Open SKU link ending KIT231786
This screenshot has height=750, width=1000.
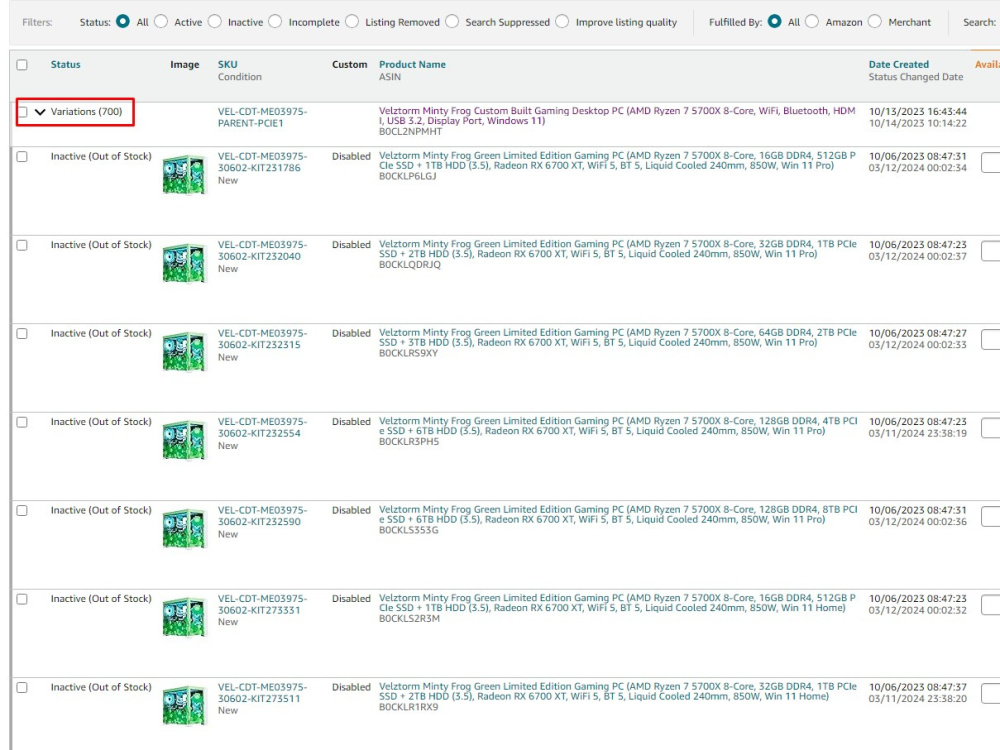[x=262, y=162]
